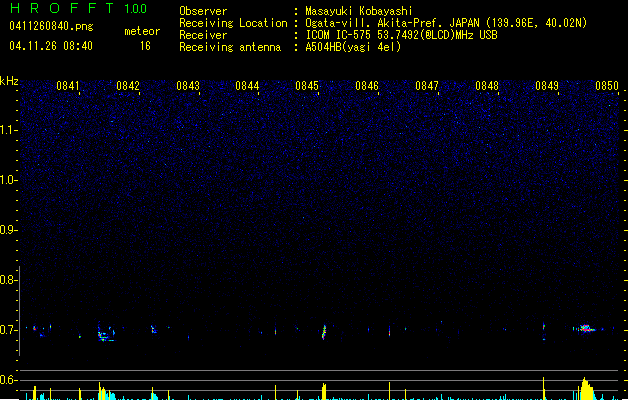This screenshot has height=400, width=629.
Task: Click the meteor count value 16
Action: click(145, 46)
